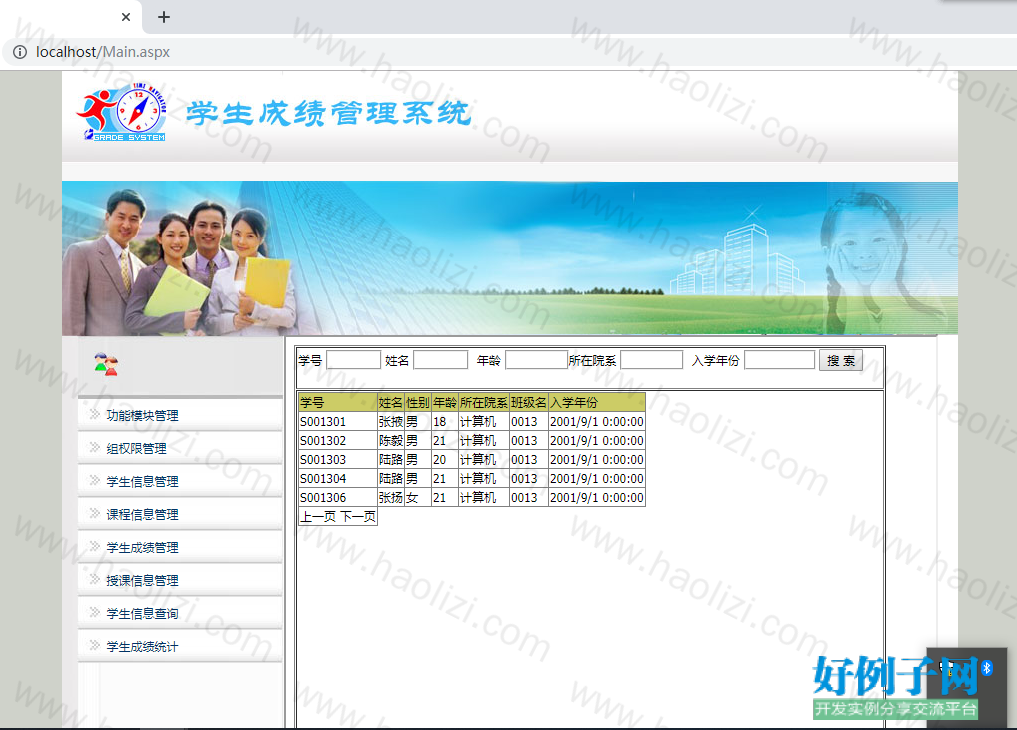Open 学生成绩统计 menu item

click(x=142, y=647)
